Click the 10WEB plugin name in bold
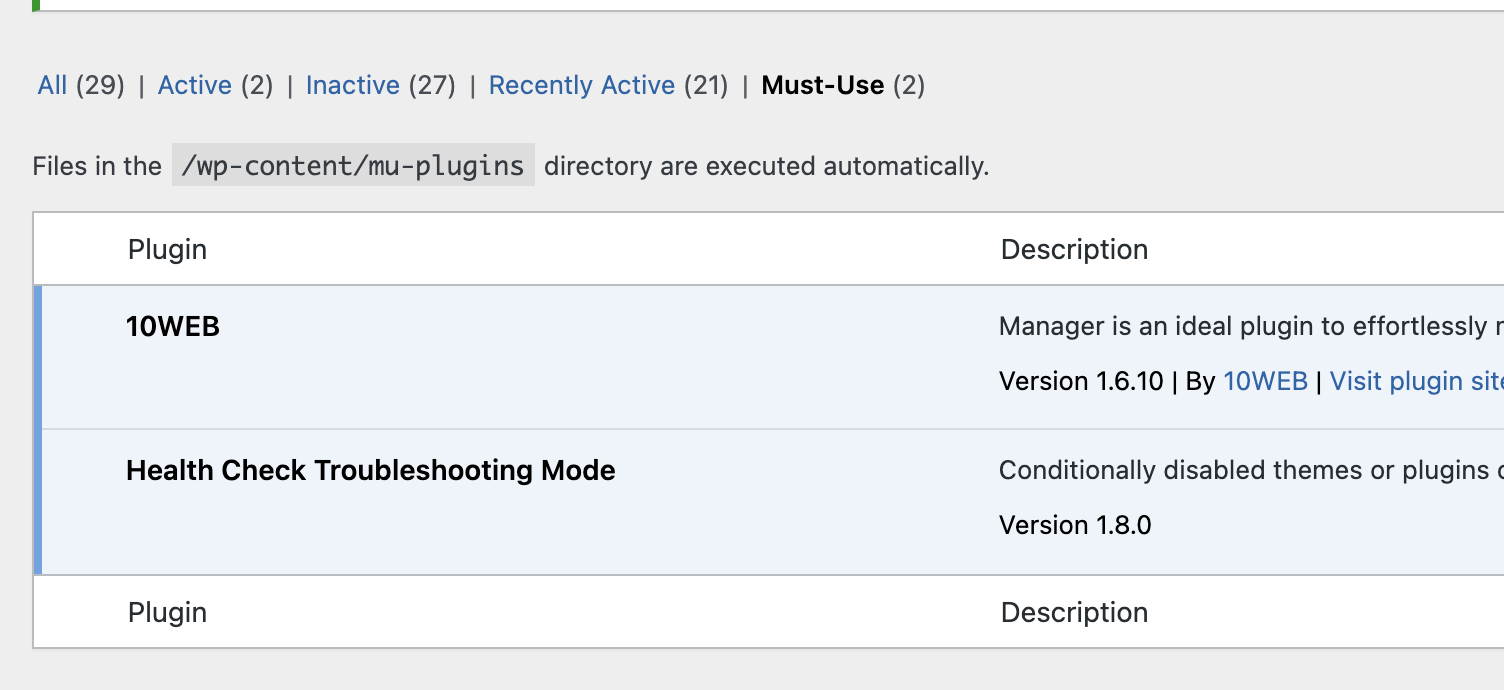Viewport: 1504px width, 690px height. (x=173, y=327)
